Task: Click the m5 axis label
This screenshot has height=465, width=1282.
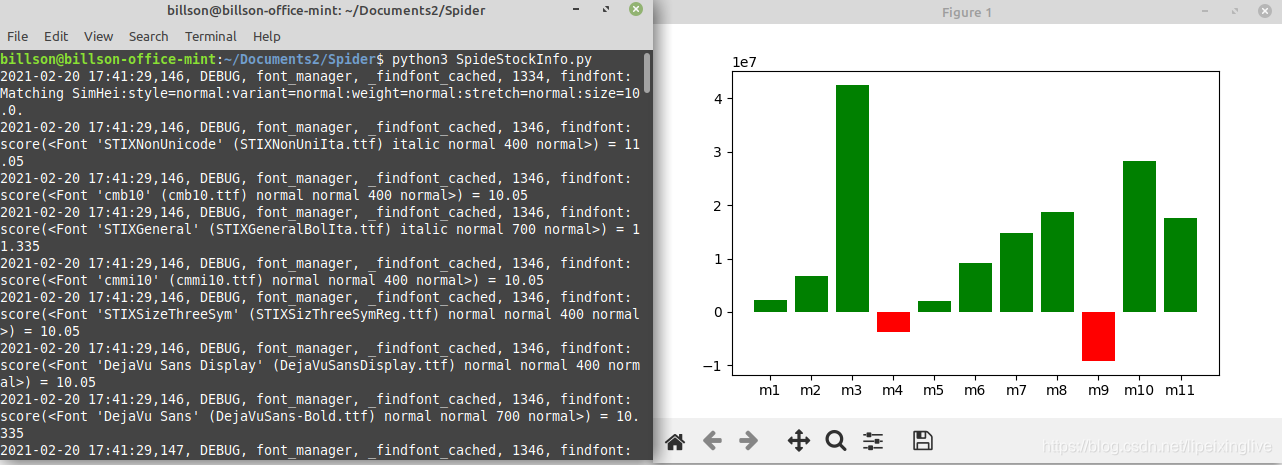Action: click(x=934, y=390)
